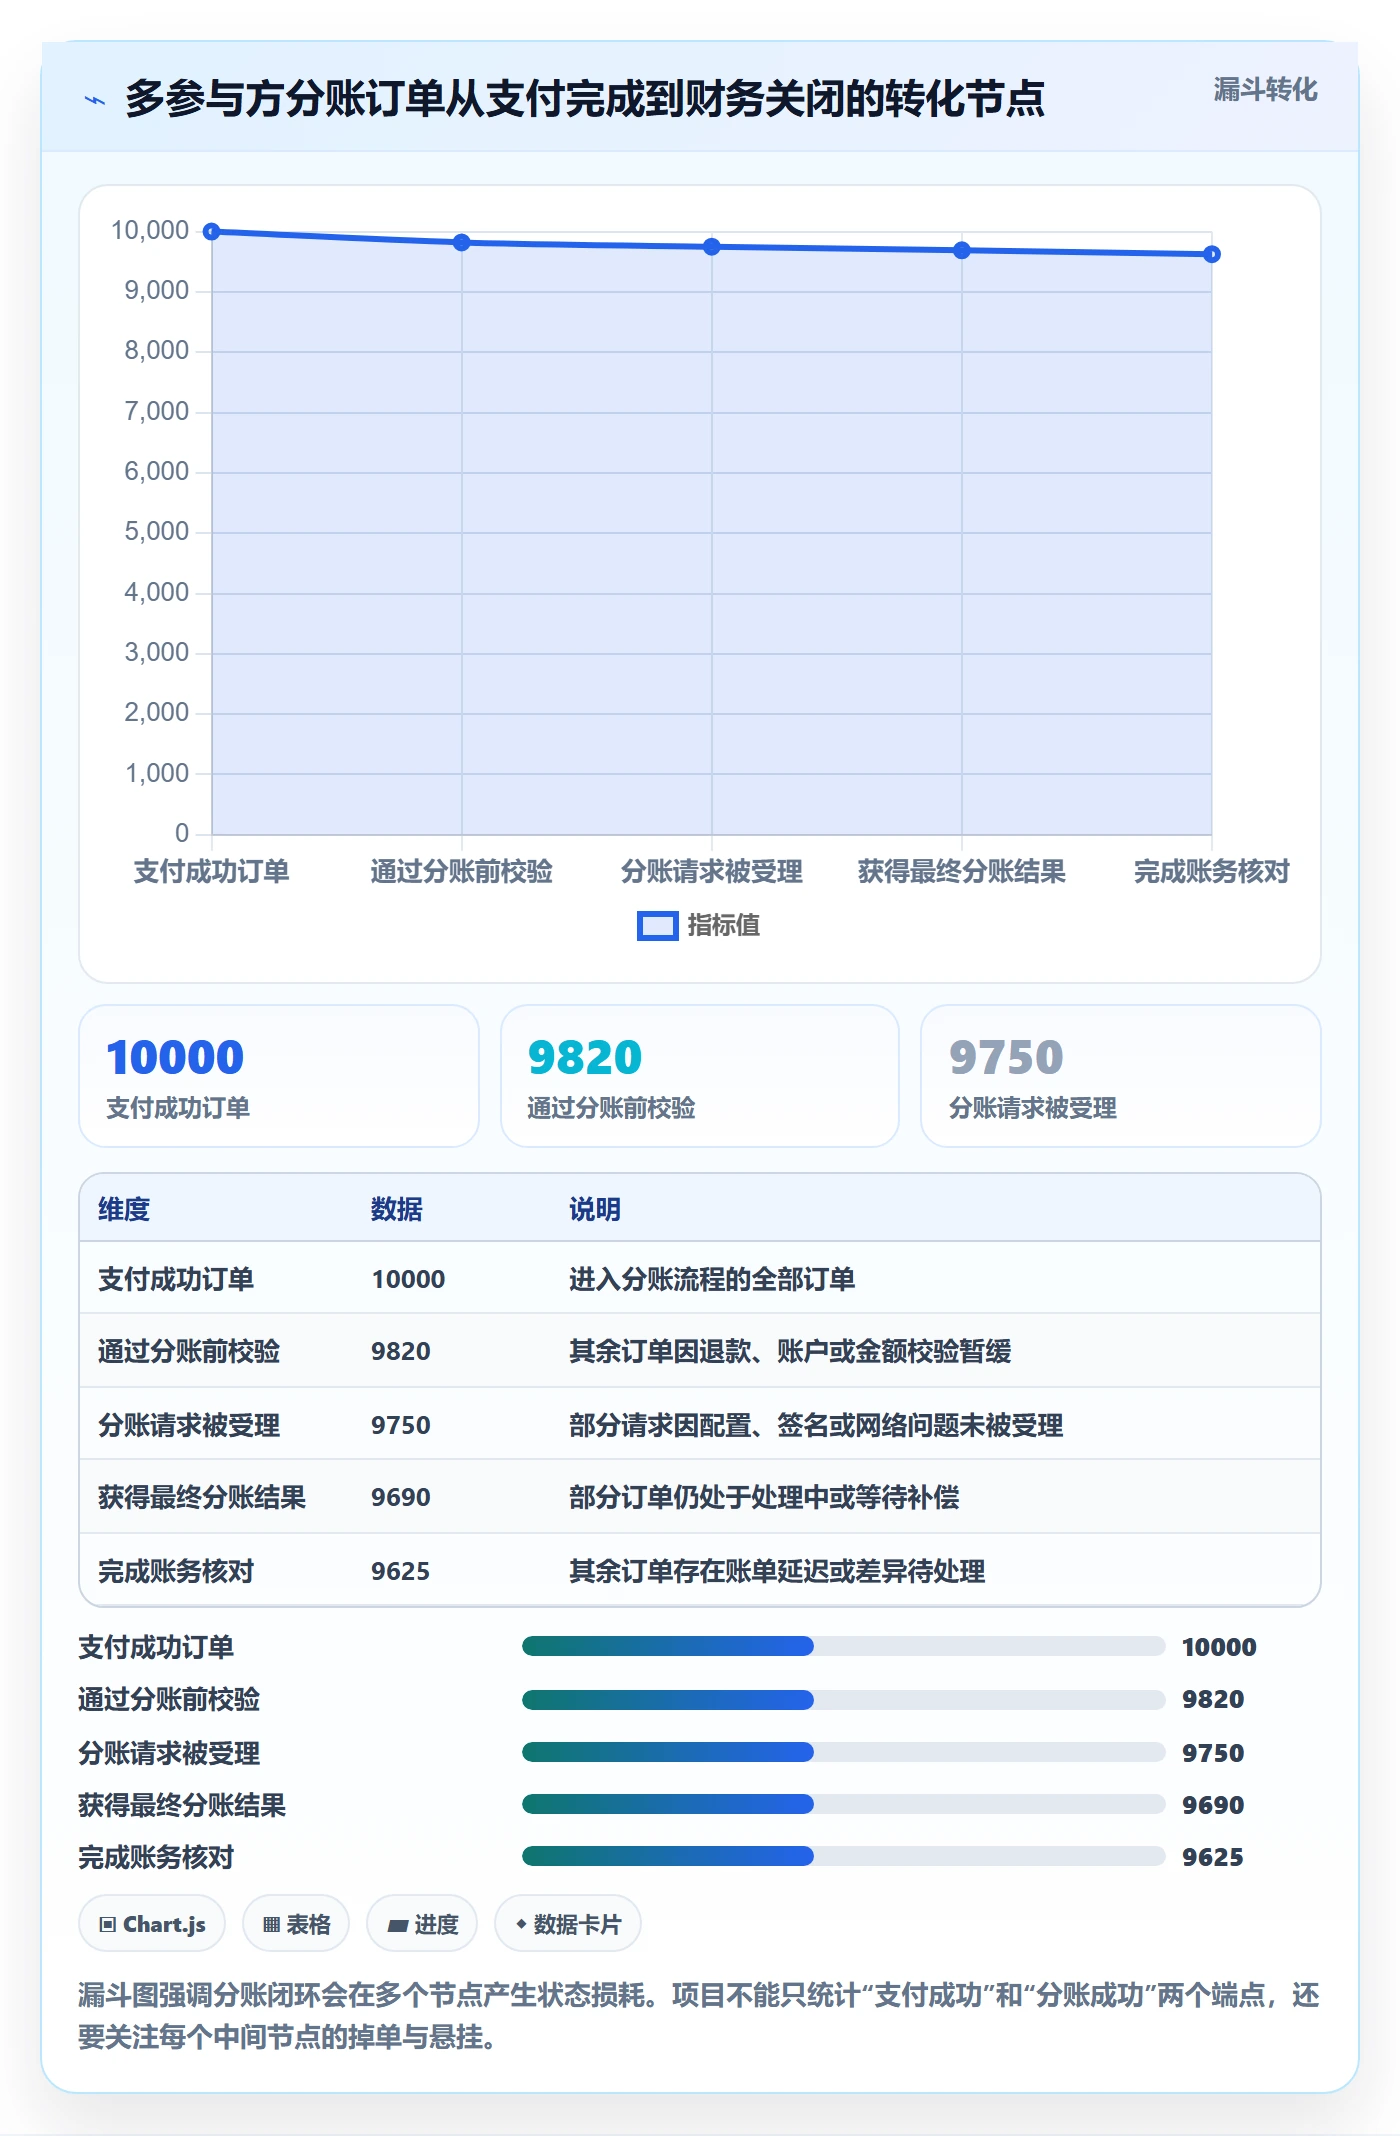Open the 9820 通过分账前校验 data card

[700, 1076]
